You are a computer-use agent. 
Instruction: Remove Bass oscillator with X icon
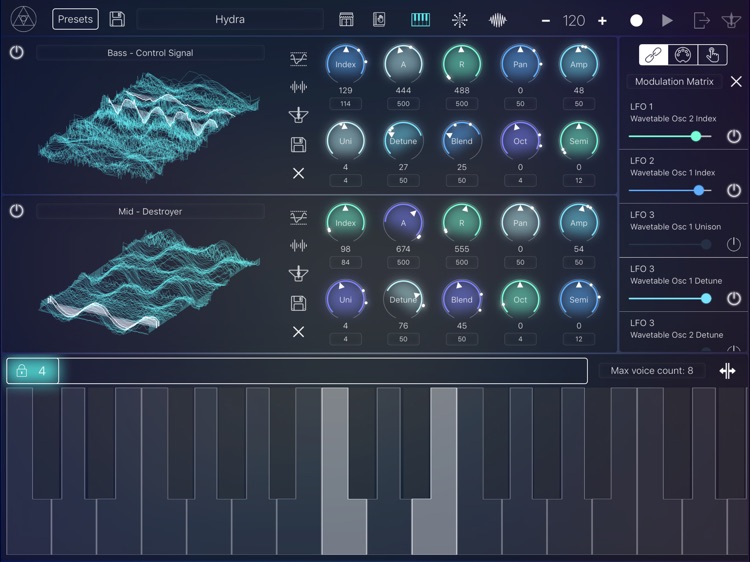point(298,173)
